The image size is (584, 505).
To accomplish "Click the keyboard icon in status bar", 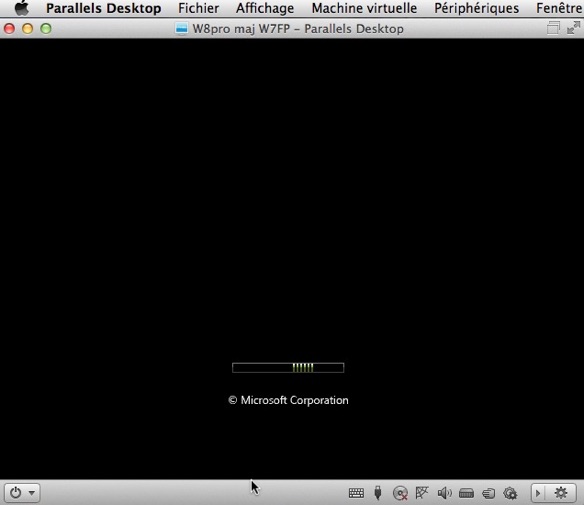I will click(356, 493).
